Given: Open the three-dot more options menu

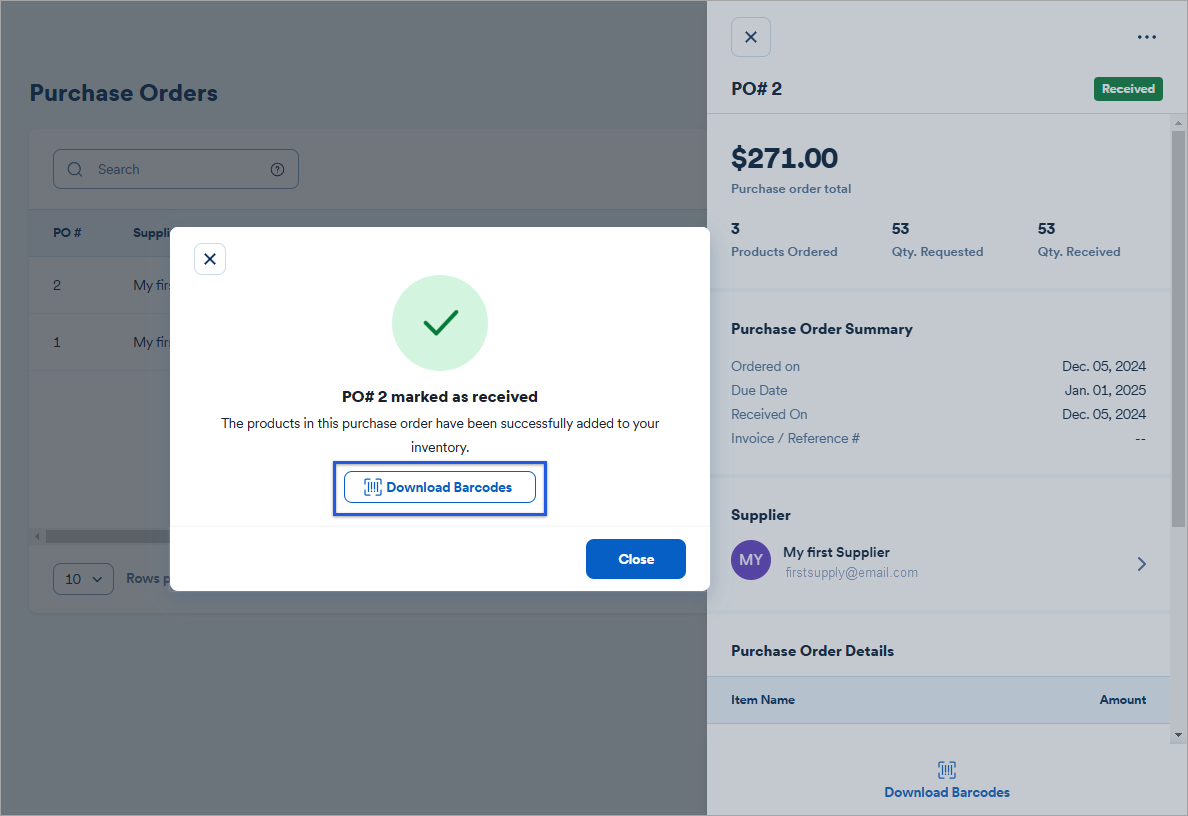Looking at the screenshot, I should 1146,38.
